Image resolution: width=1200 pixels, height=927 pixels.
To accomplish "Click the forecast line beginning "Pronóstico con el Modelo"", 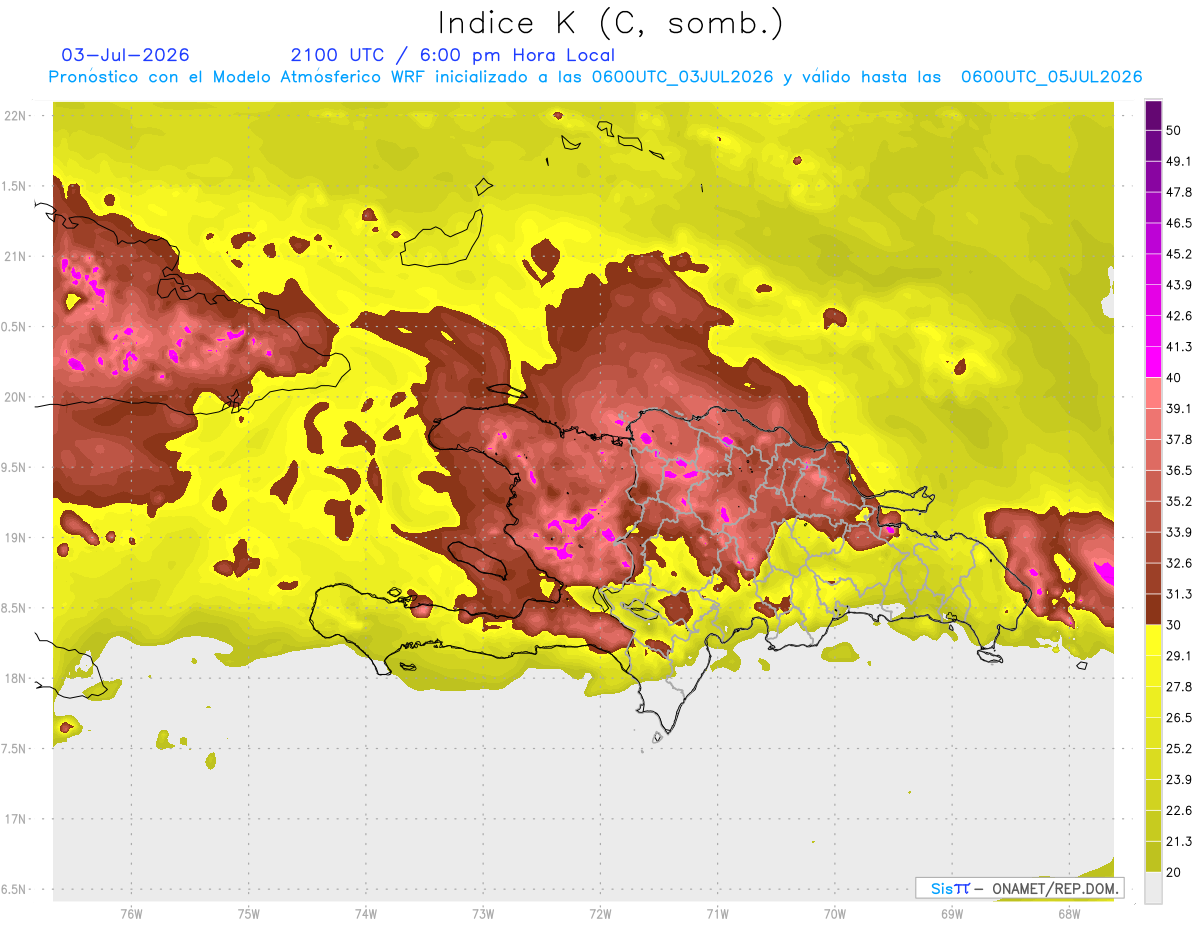I will [x=595, y=77].
